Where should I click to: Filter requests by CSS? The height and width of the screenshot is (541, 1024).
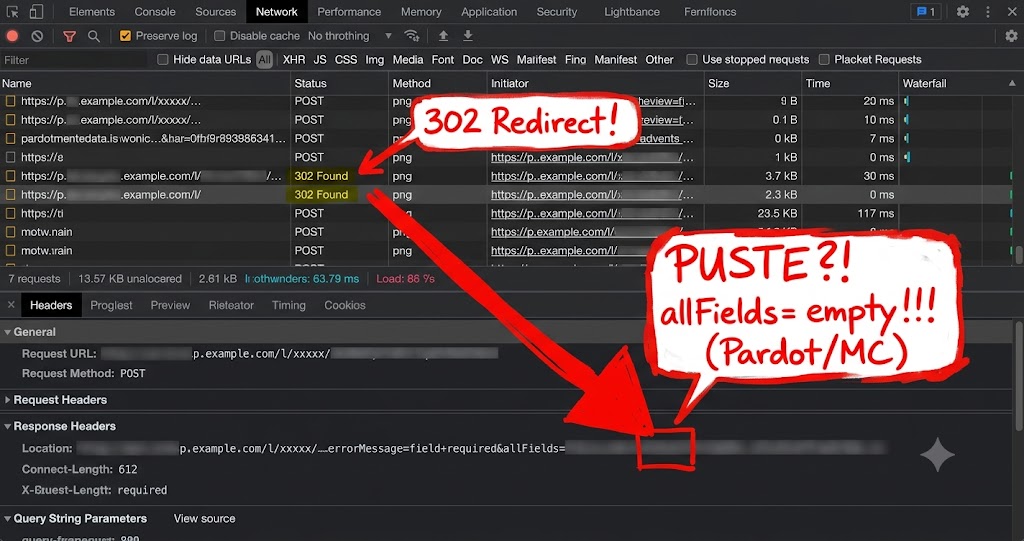pyautogui.click(x=346, y=59)
